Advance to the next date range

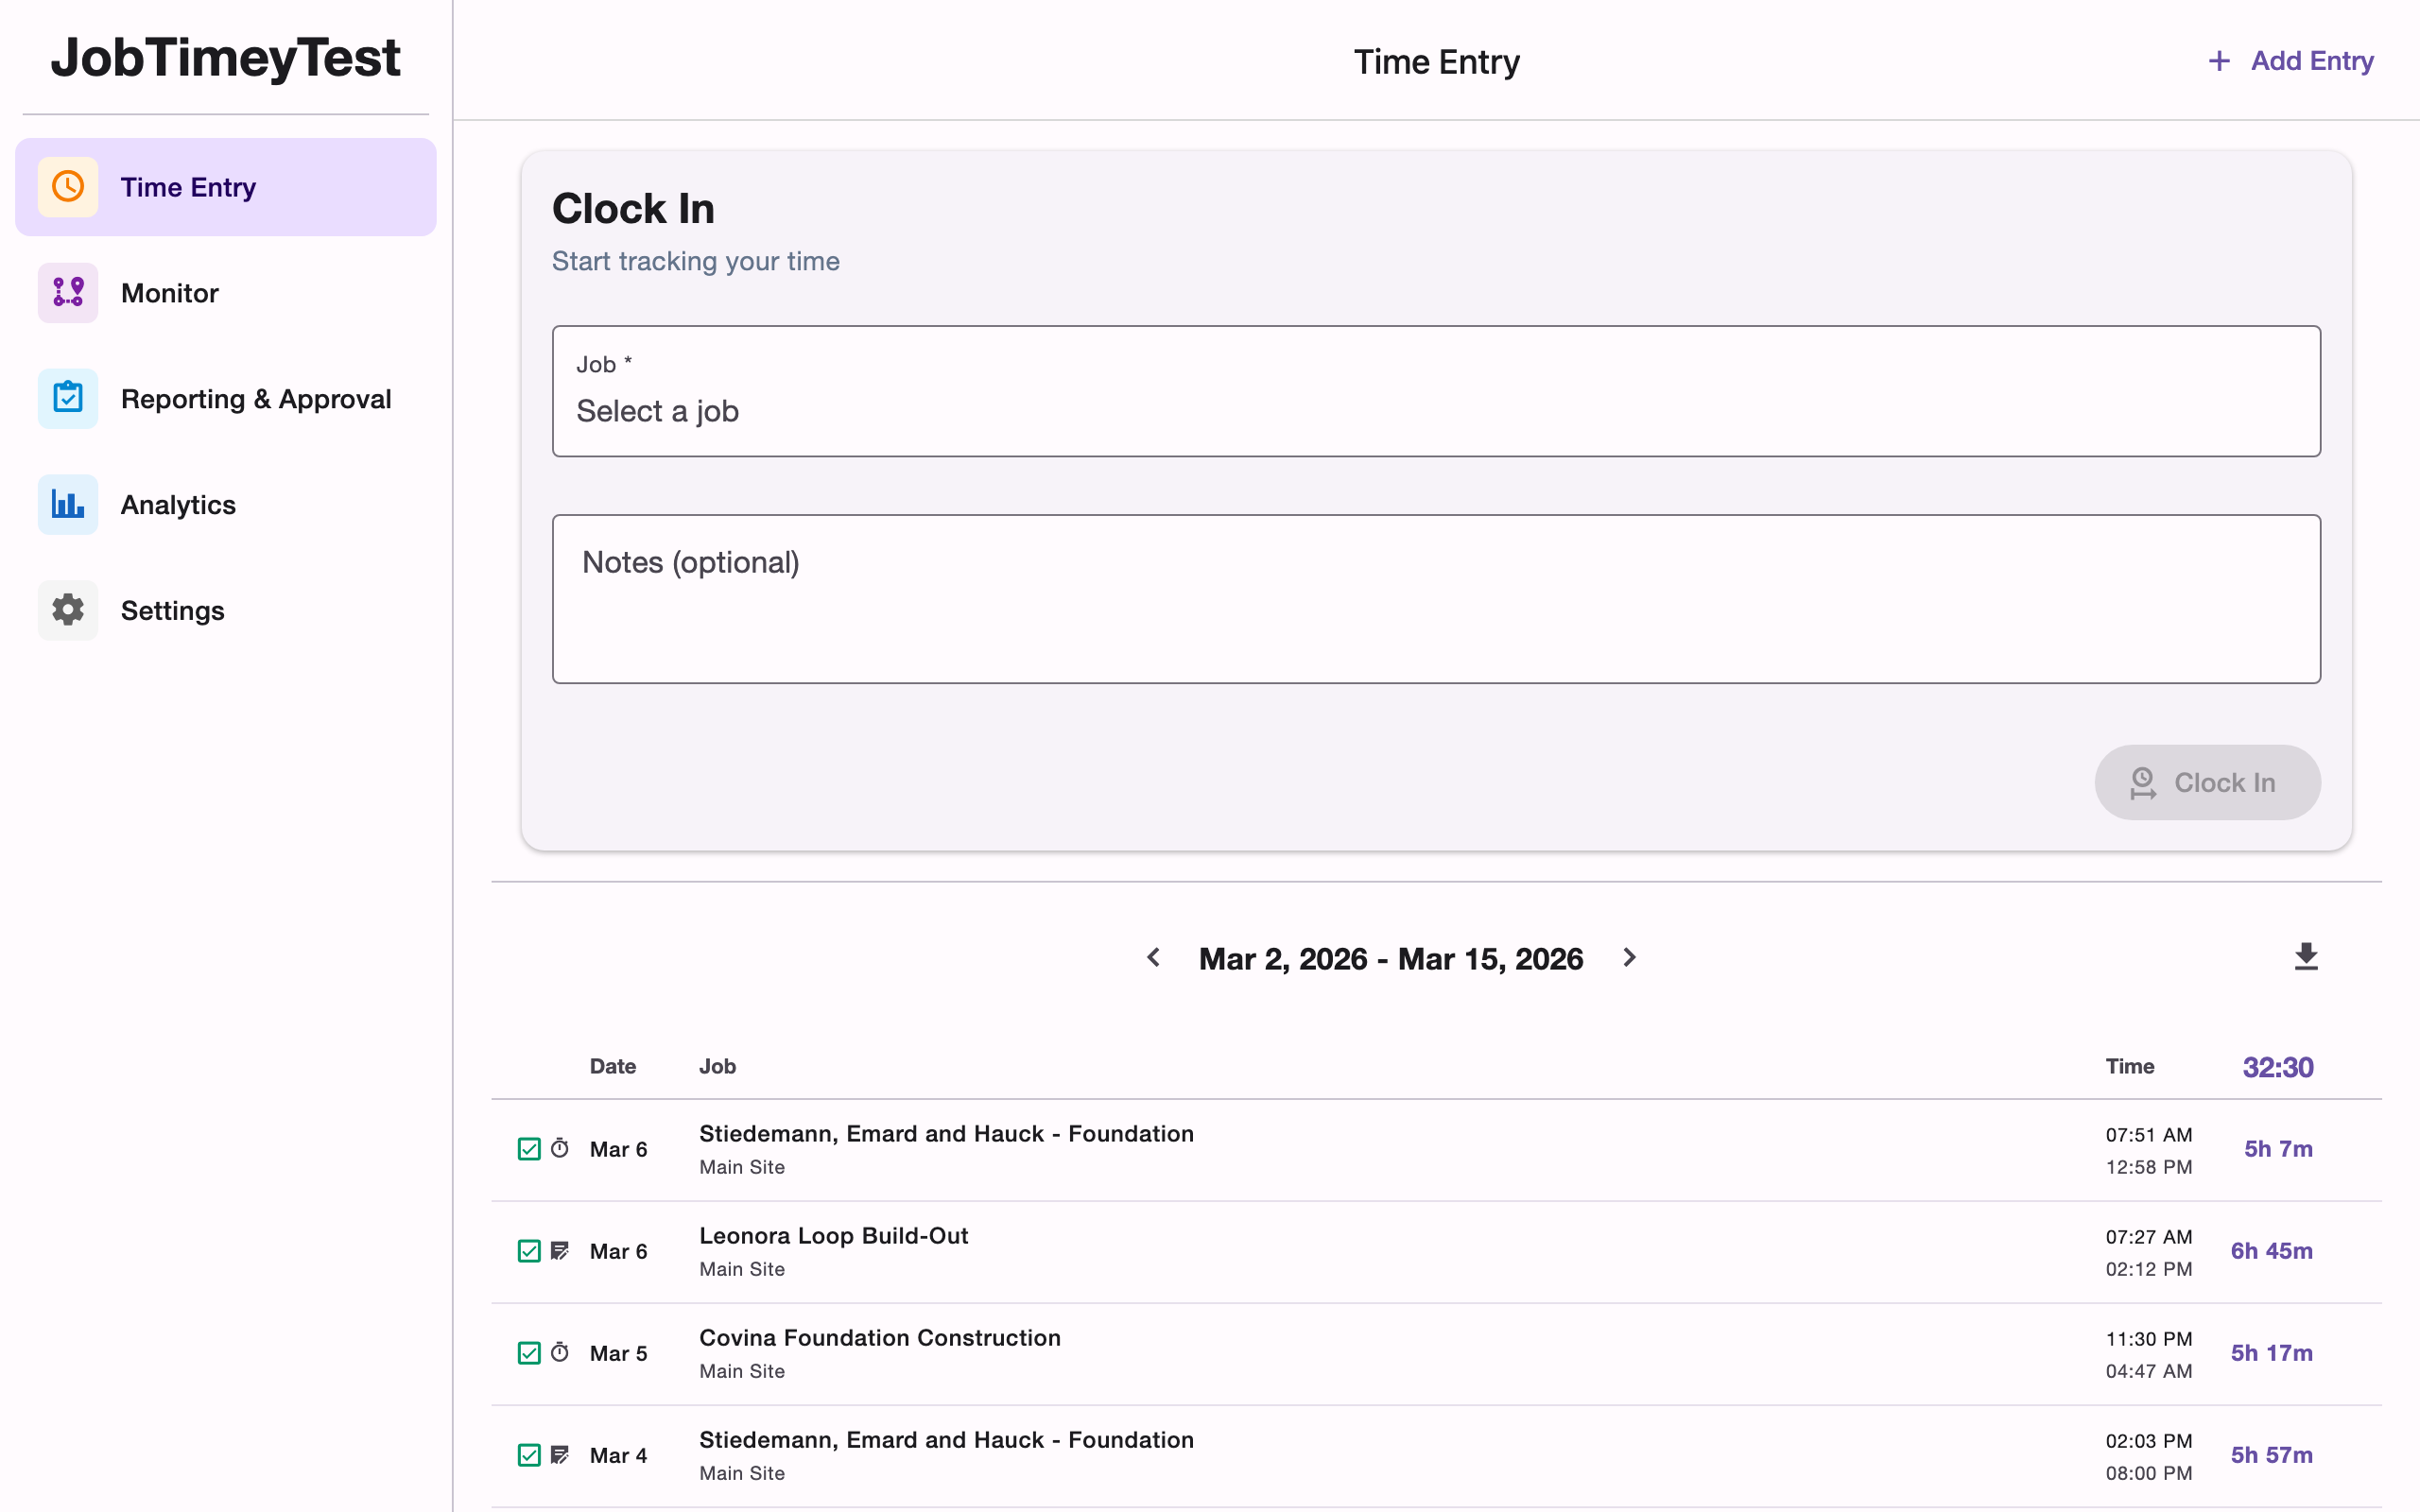[x=1630, y=958]
